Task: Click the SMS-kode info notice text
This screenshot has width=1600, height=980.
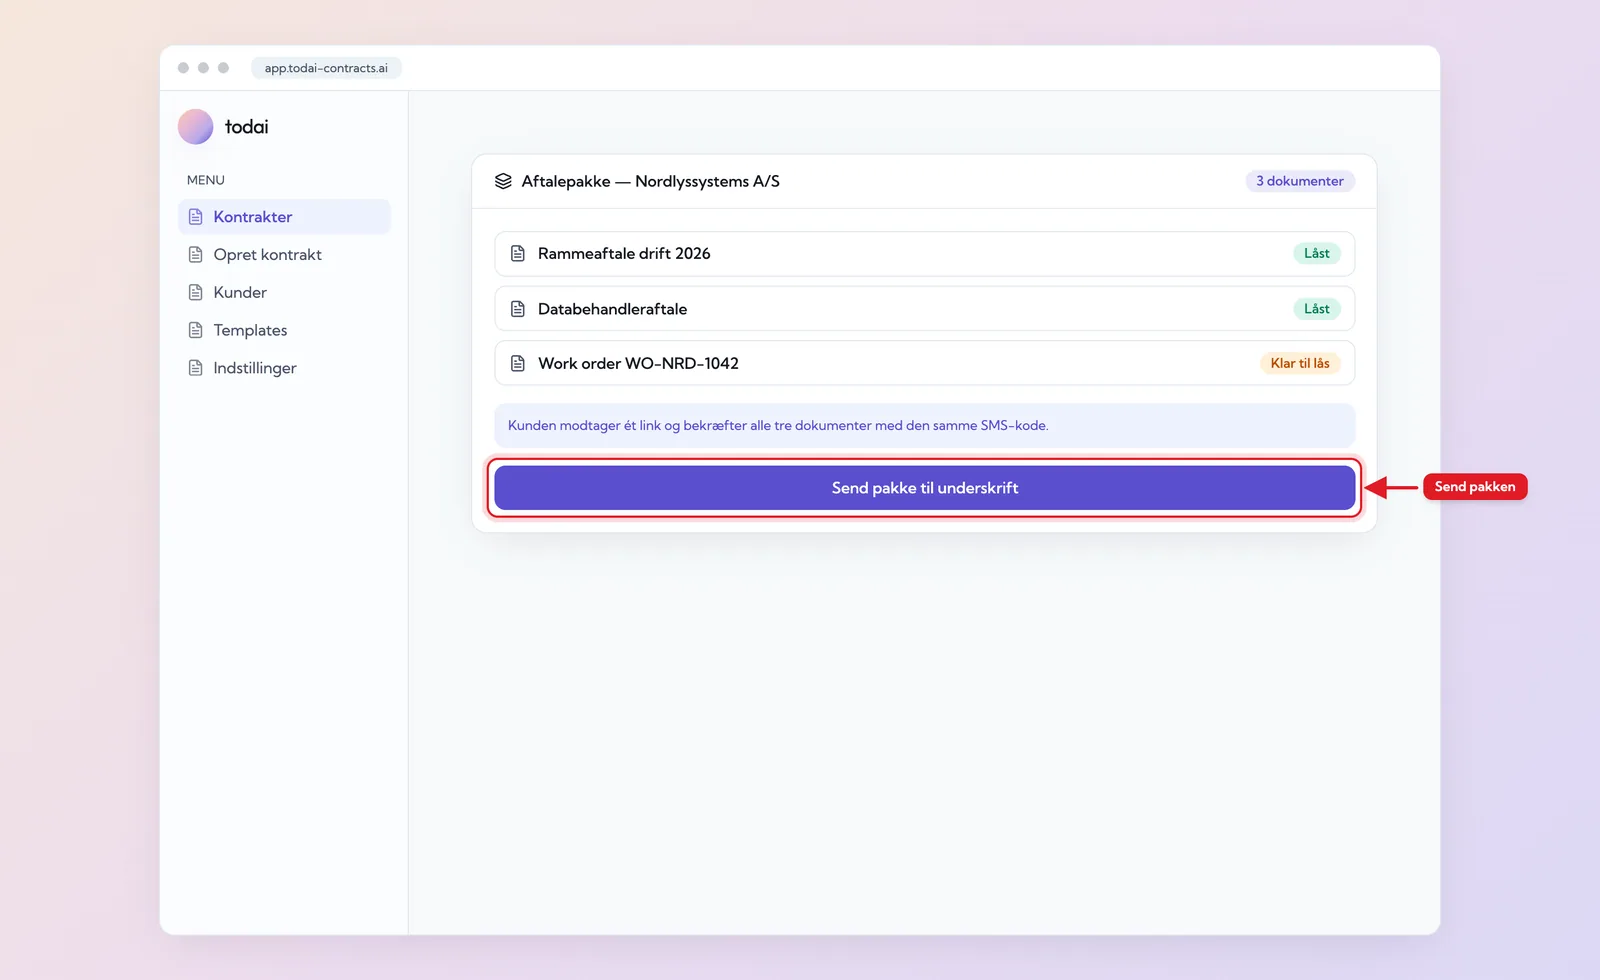Action: (778, 426)
